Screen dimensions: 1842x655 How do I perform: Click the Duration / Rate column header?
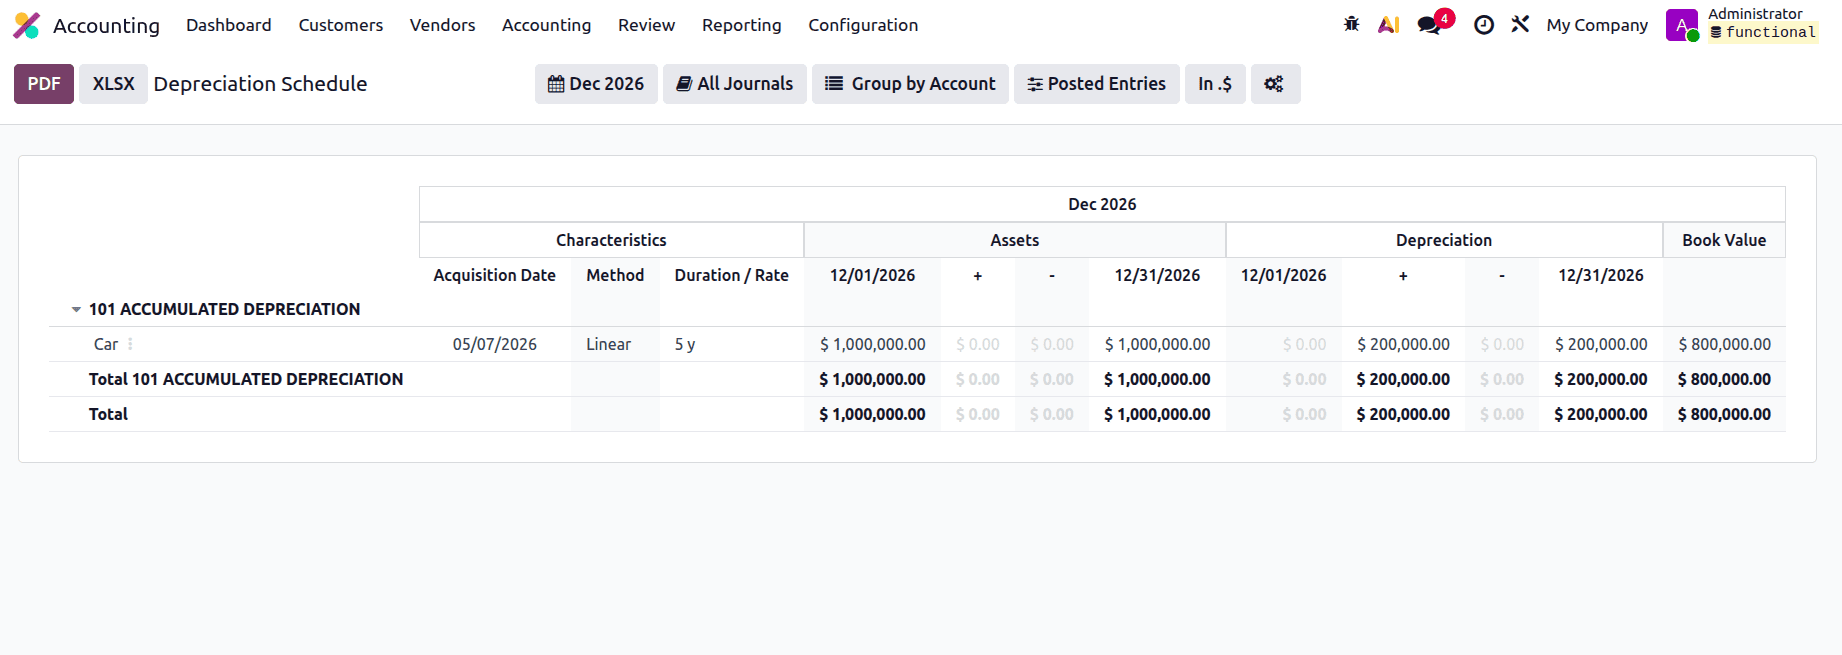tap(732, 275)
